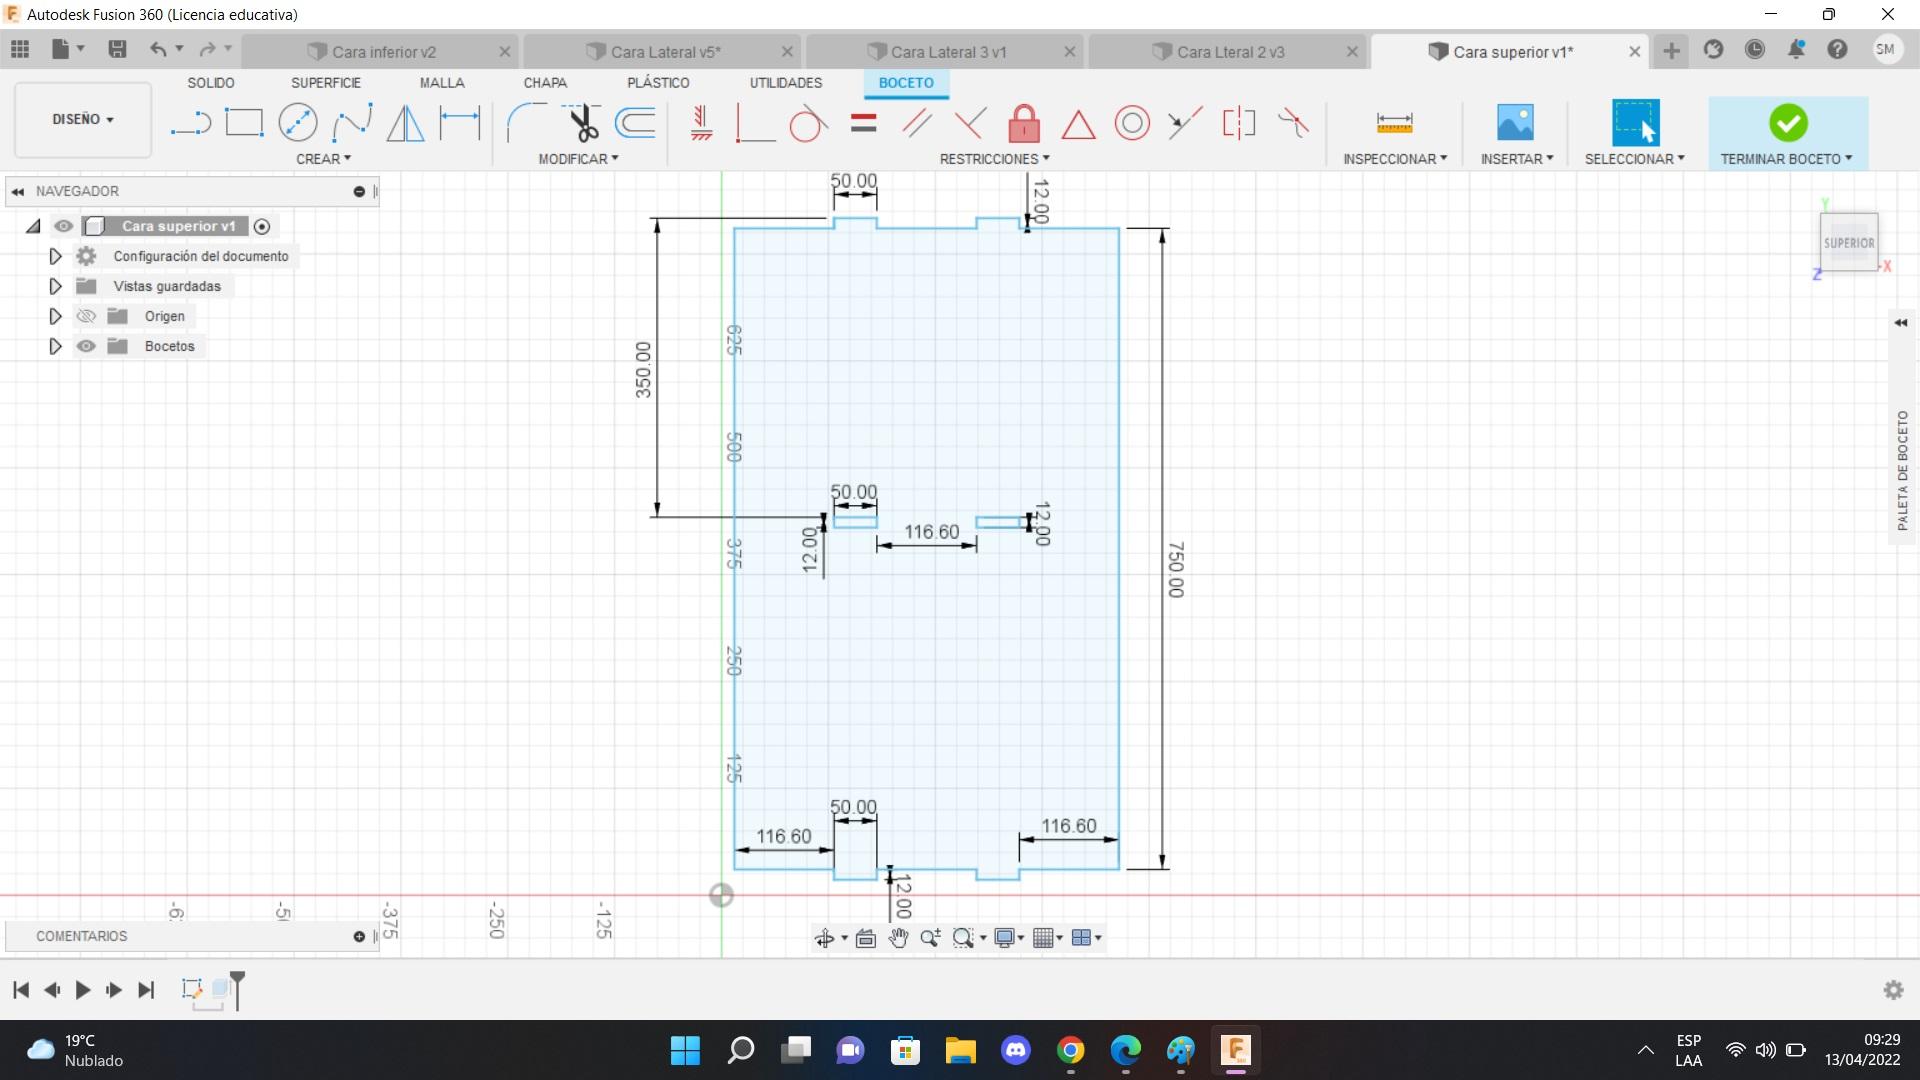Expand the Bocetos tree node

[55, 346]
